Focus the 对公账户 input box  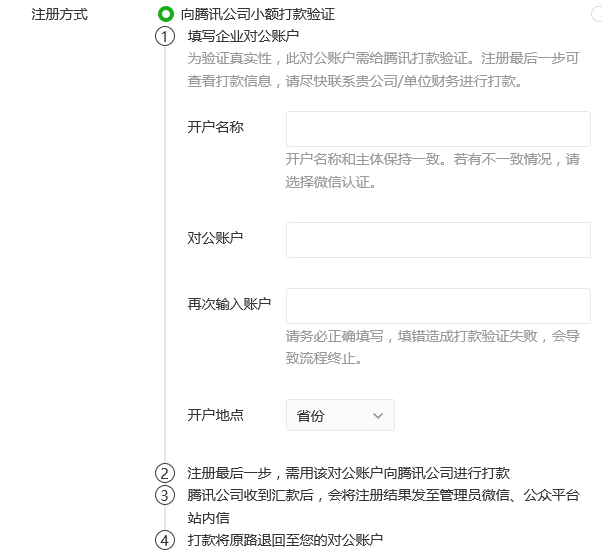tap(438, 240)
